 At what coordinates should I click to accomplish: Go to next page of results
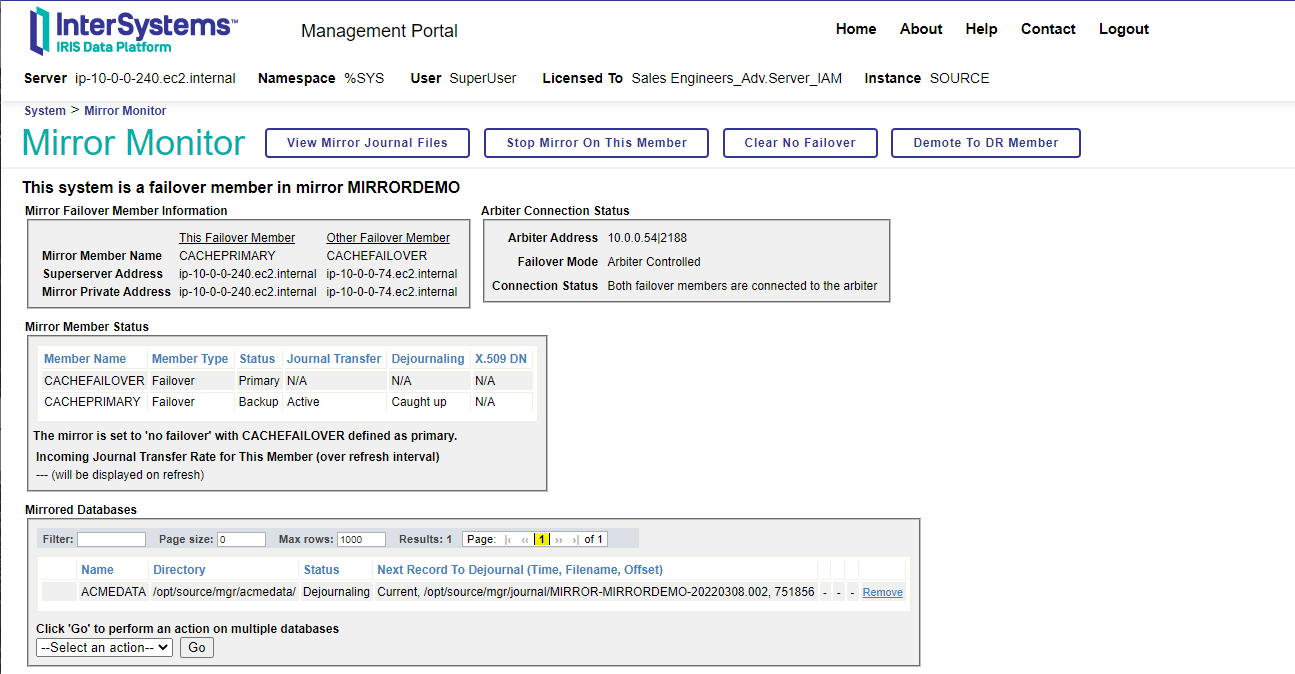(559, 540)
